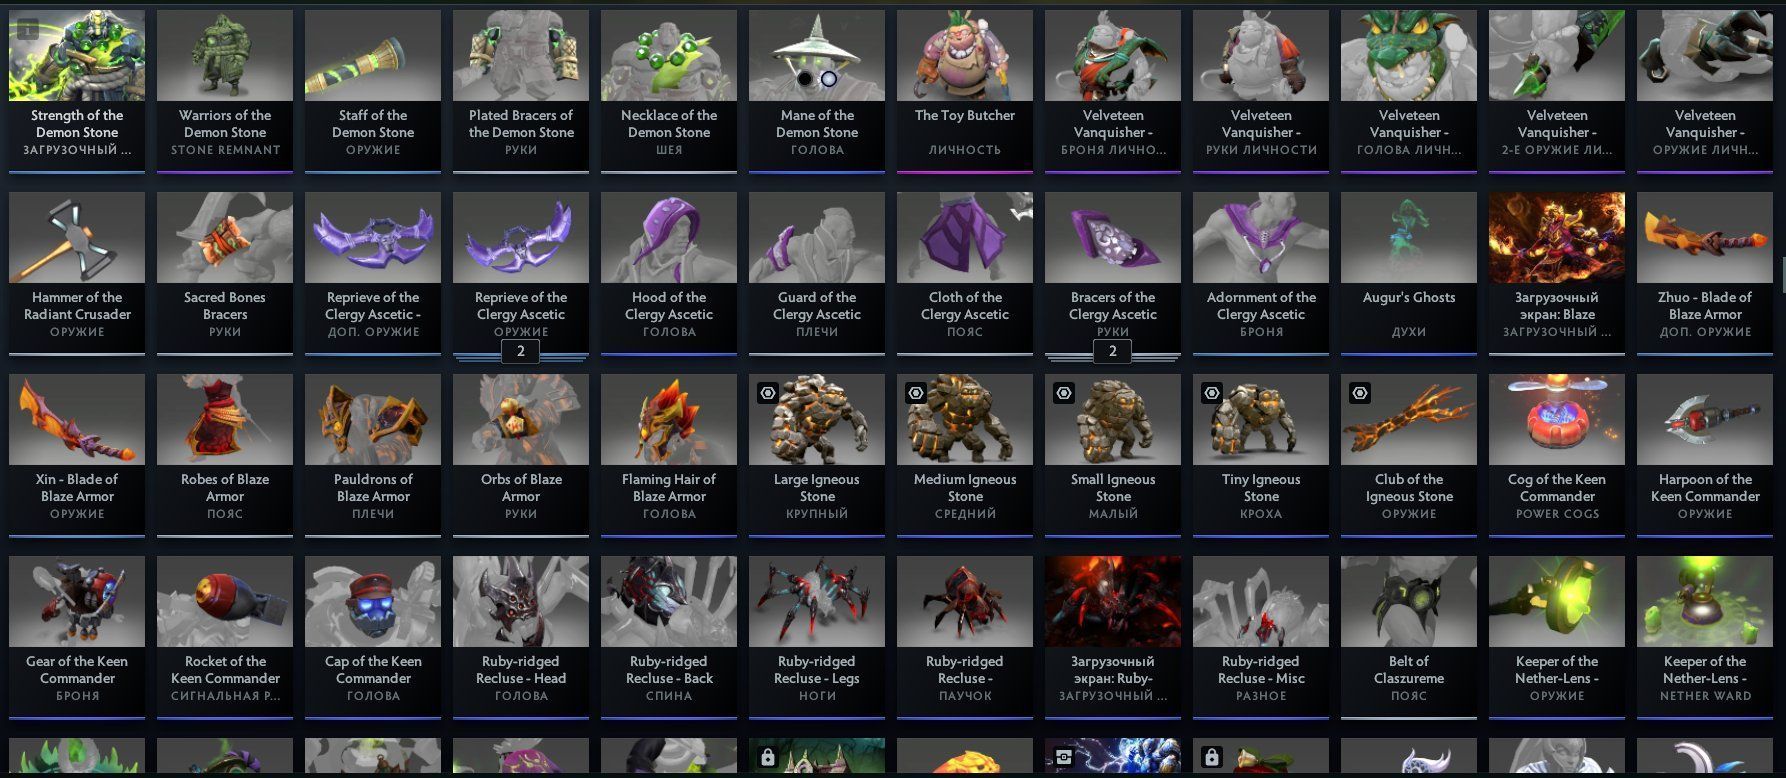Image resolution: width=1786 pixels, height=778 pixels.
Task: Expand stack count under Bracers of the Clergy Ascetic
Action: [1112, 351]
